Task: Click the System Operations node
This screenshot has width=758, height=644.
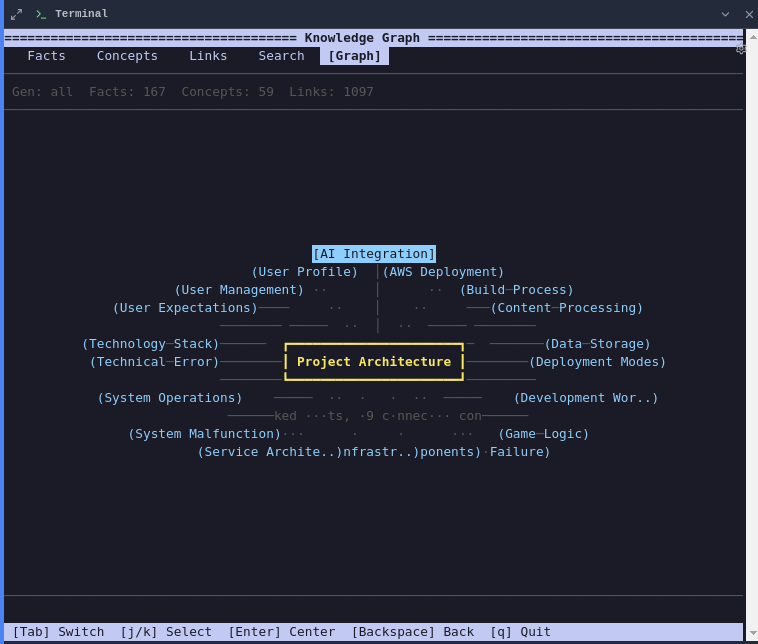Action: [x=170, y=398]
